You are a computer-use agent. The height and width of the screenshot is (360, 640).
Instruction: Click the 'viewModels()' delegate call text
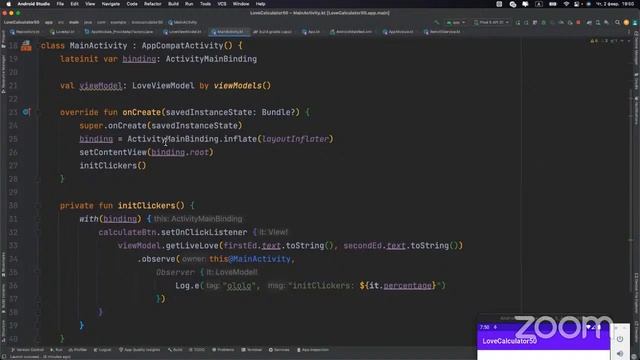tap(242, 86)
